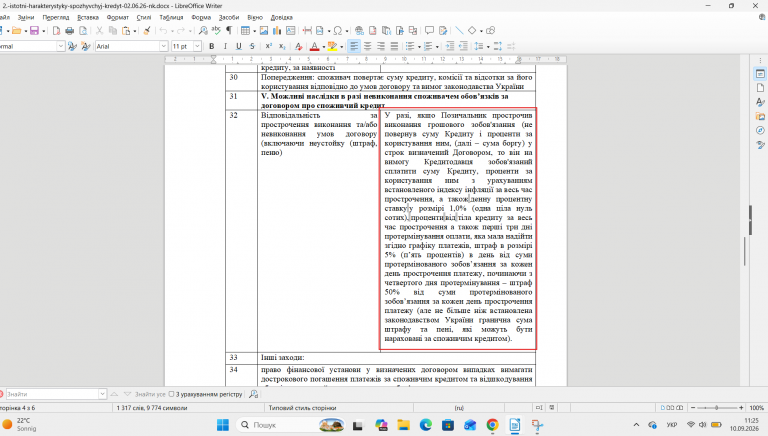Open paragraph style dropdown
768x436 pixels.
[x=61, y=46]
